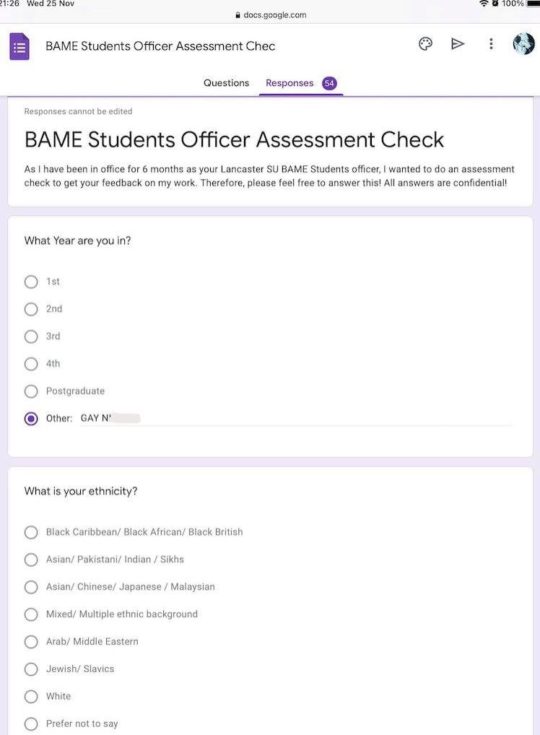Tap the docs.google.com address bar

pyautogui.click(x=271, y=15)
